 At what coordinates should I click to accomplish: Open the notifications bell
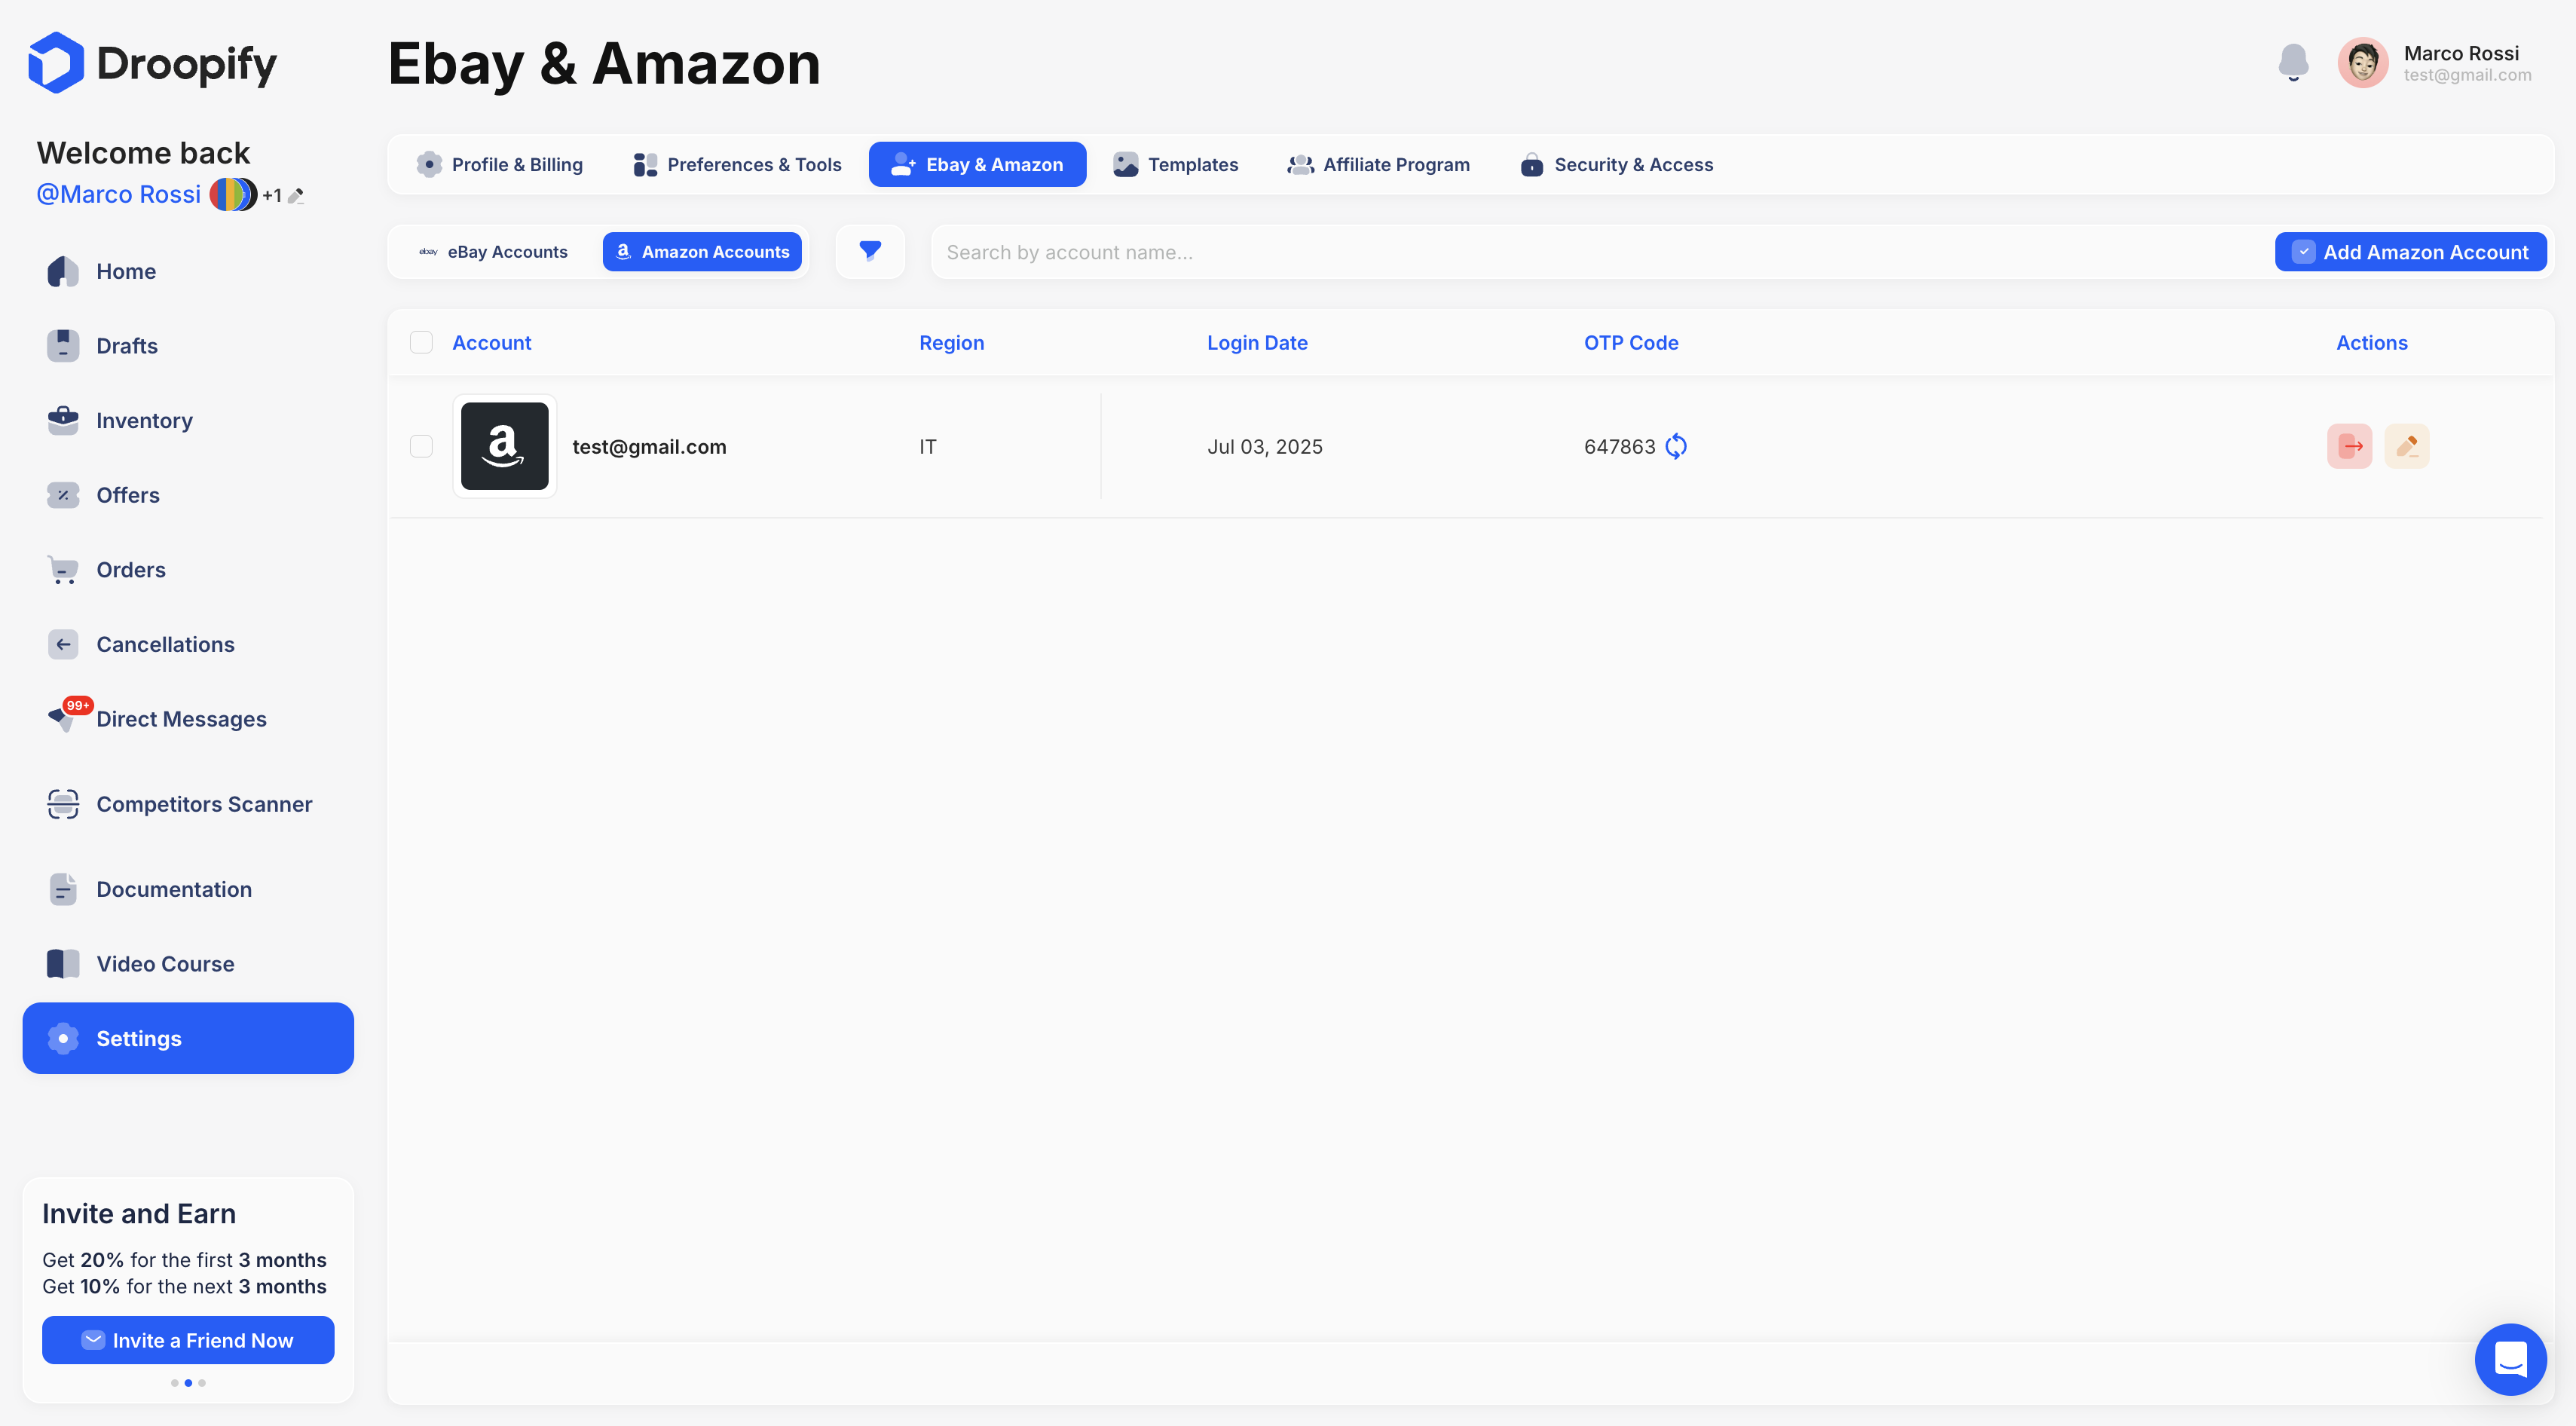coord(2293,63)
